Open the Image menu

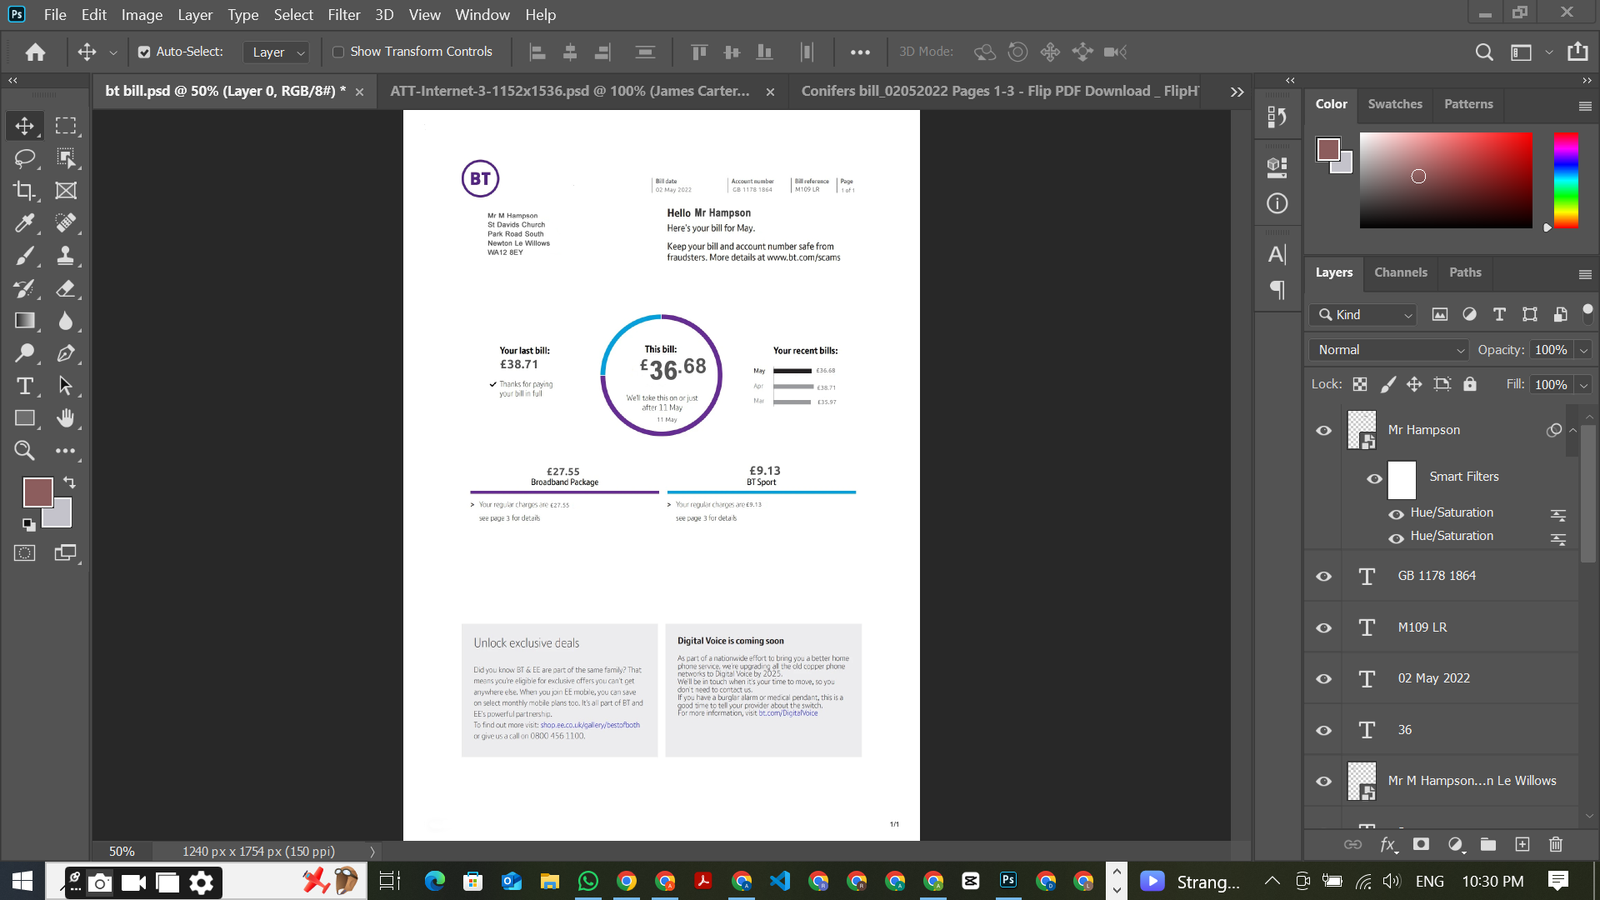pos(142,15)
